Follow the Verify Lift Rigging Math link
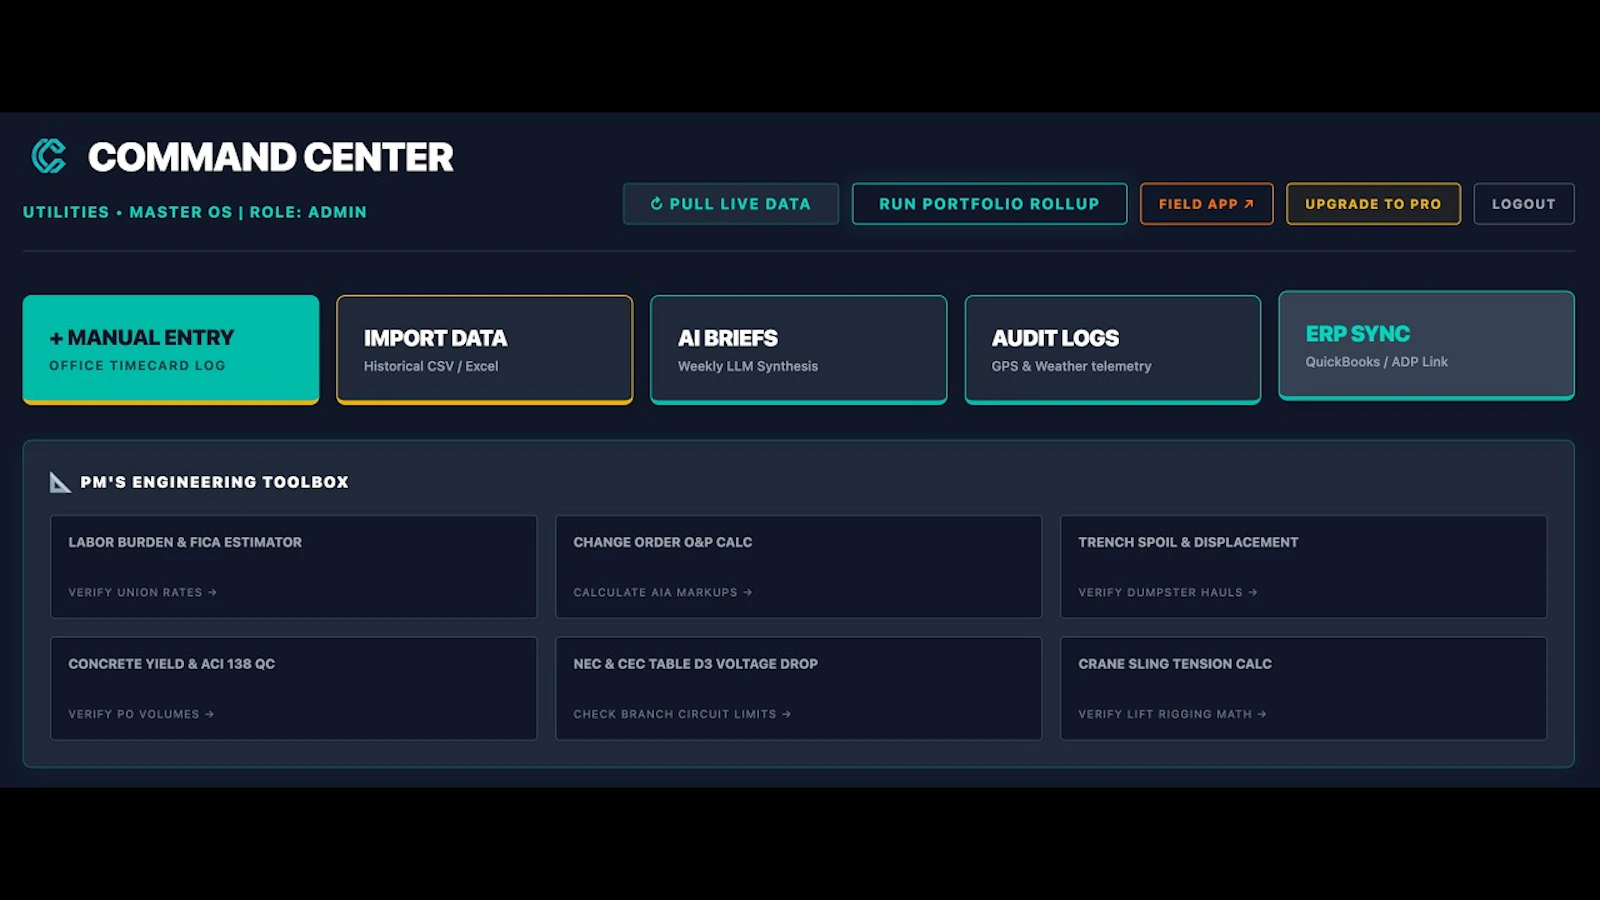 tap(1172, 715)
